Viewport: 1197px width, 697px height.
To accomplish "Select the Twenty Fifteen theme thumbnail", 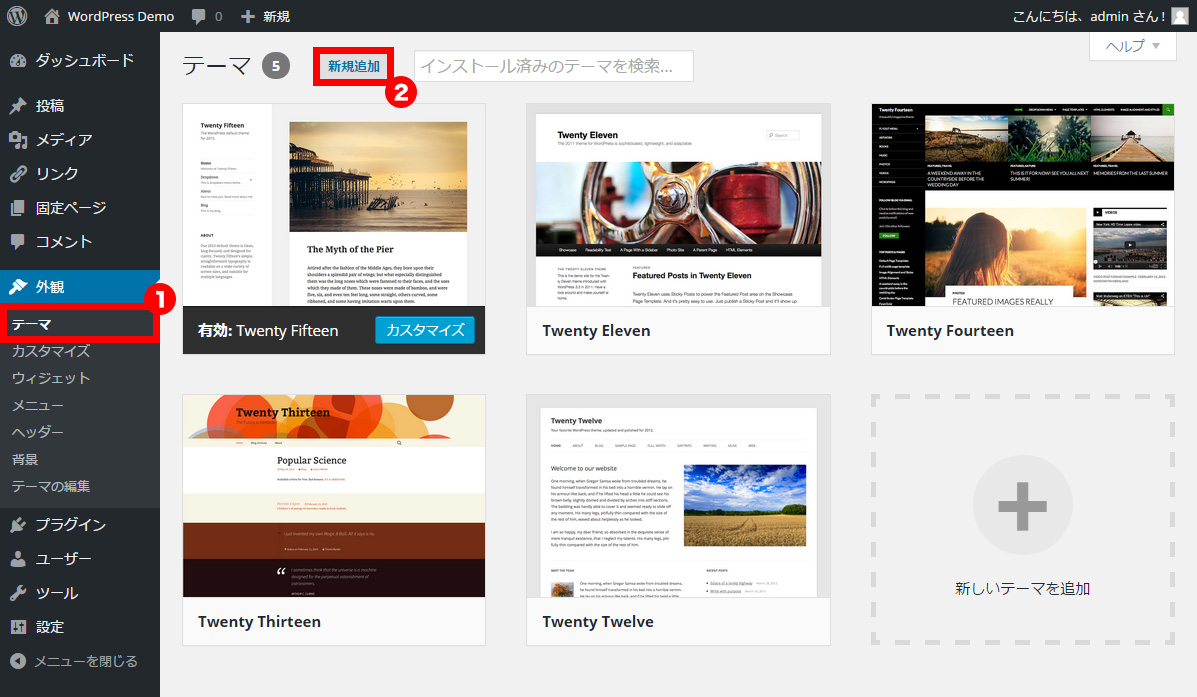I will [x=334, y=205].
